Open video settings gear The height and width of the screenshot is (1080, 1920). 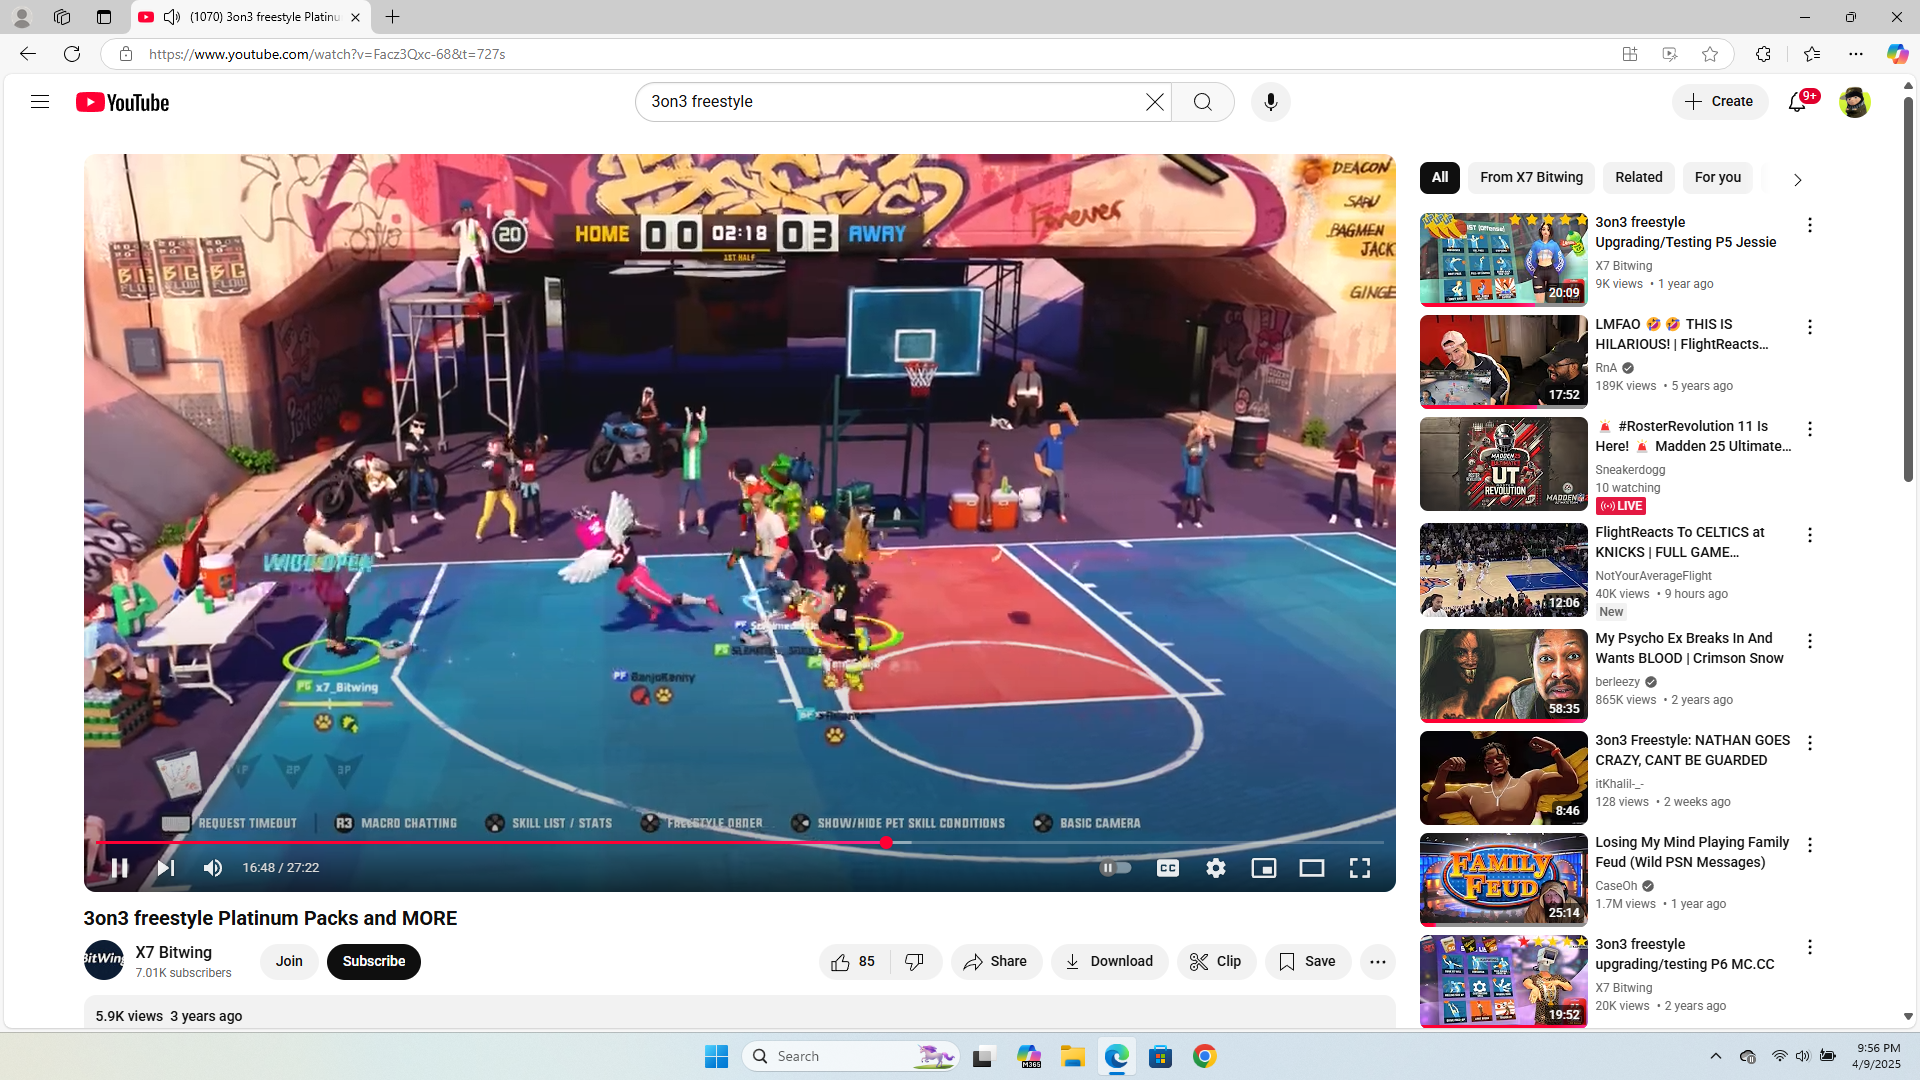tap(1215, 868)
